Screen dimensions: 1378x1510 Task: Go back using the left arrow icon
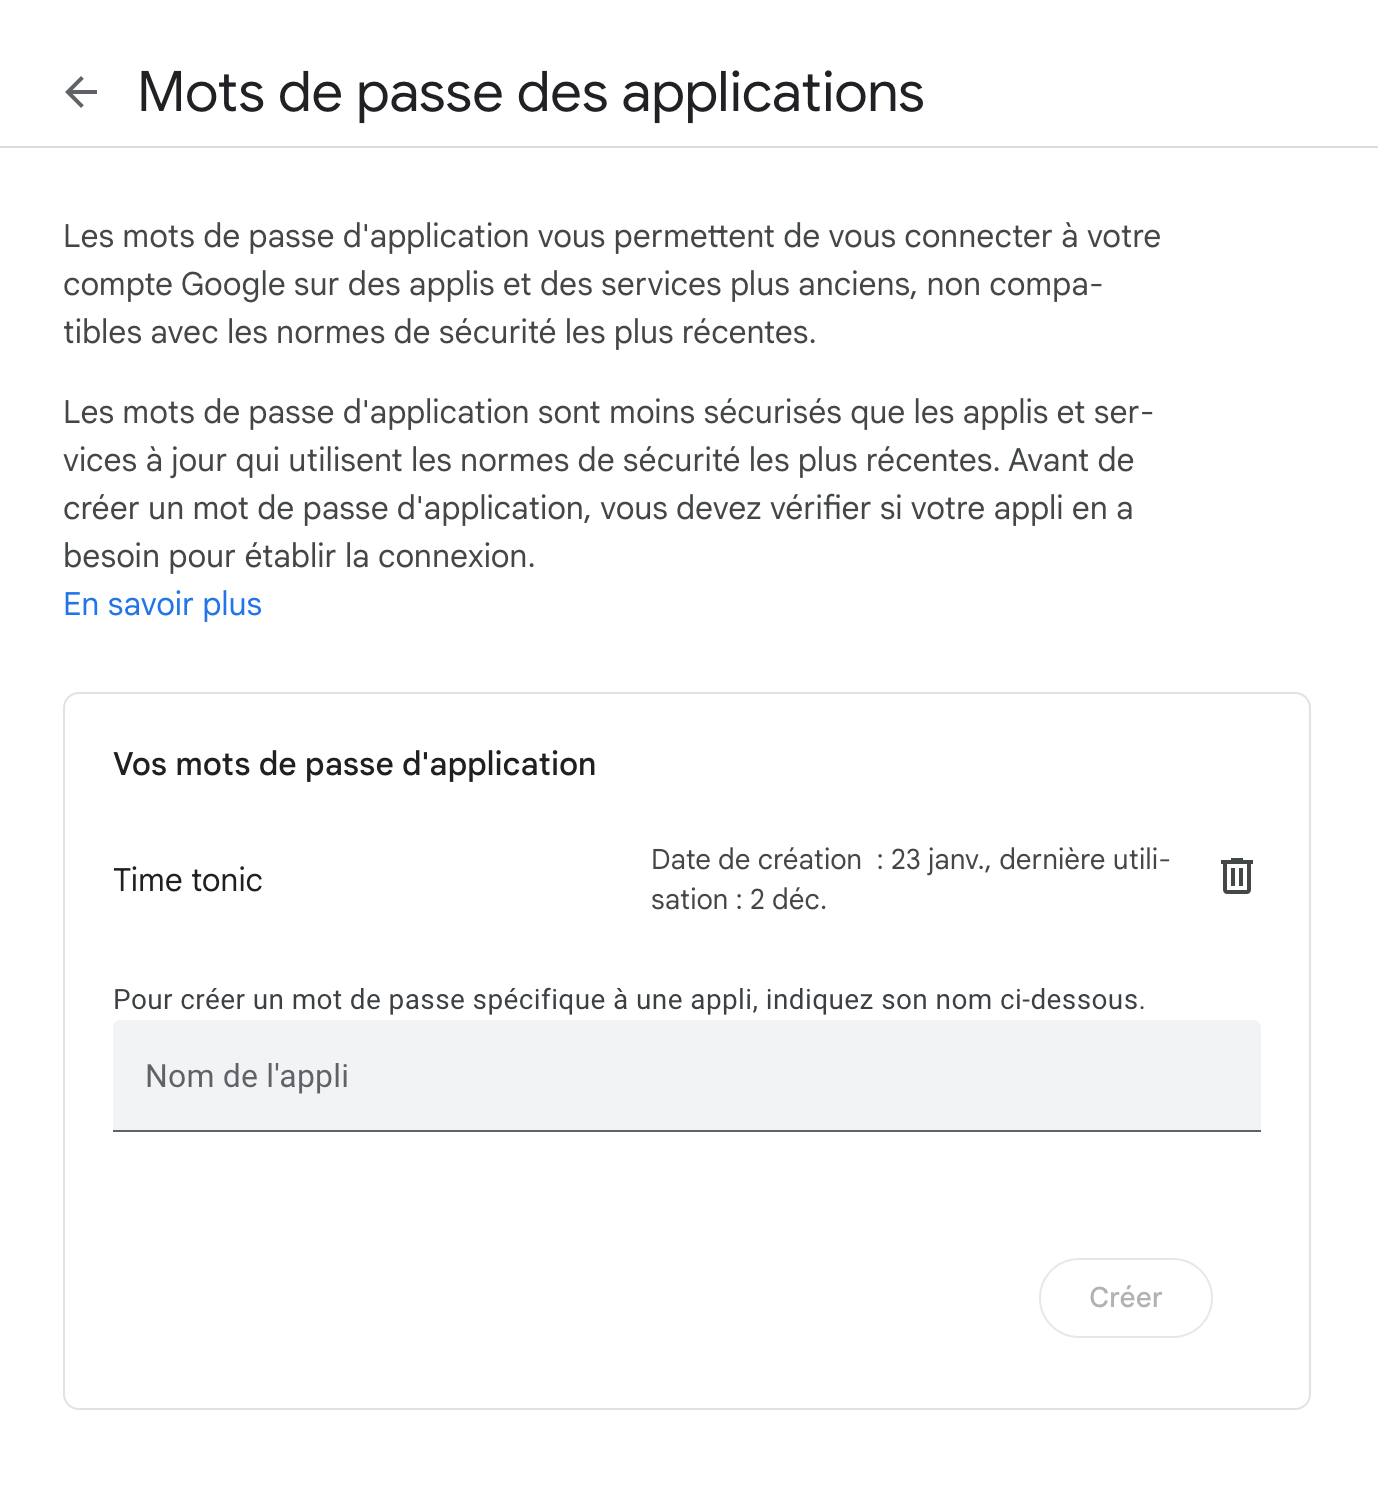[x=81, y=93]
